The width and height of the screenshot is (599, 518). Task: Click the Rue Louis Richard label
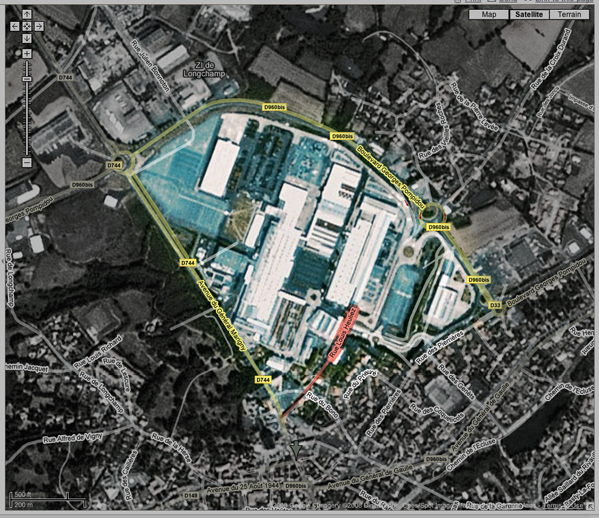tap(98, 352)
